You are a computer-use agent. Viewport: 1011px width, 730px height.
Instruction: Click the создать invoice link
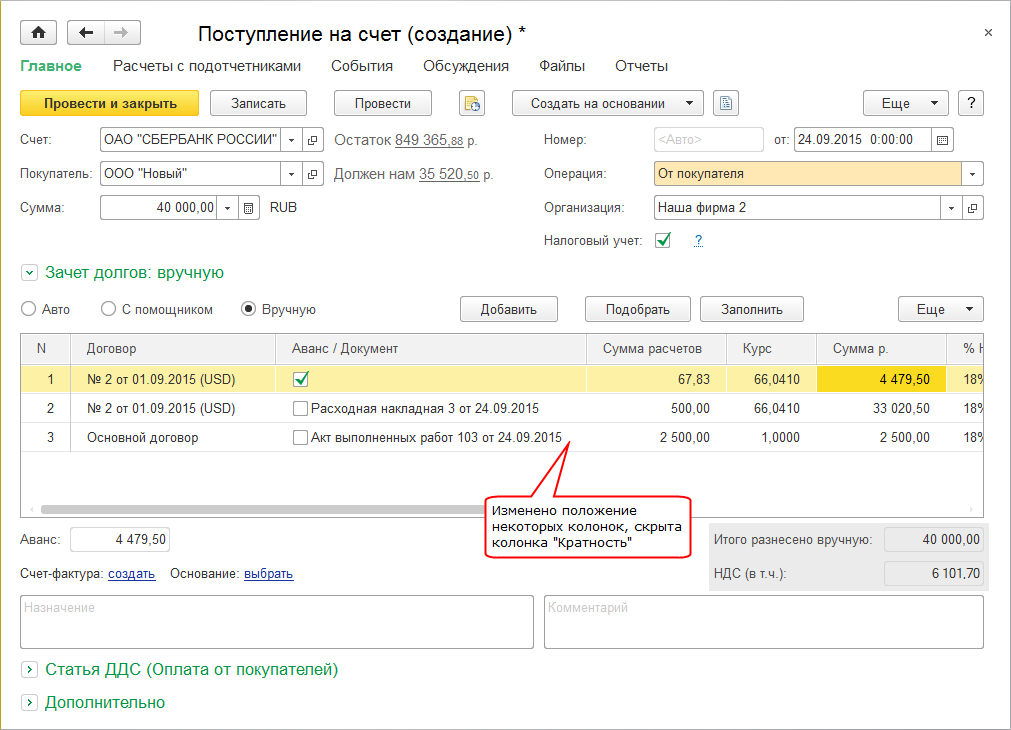[131, 574]
